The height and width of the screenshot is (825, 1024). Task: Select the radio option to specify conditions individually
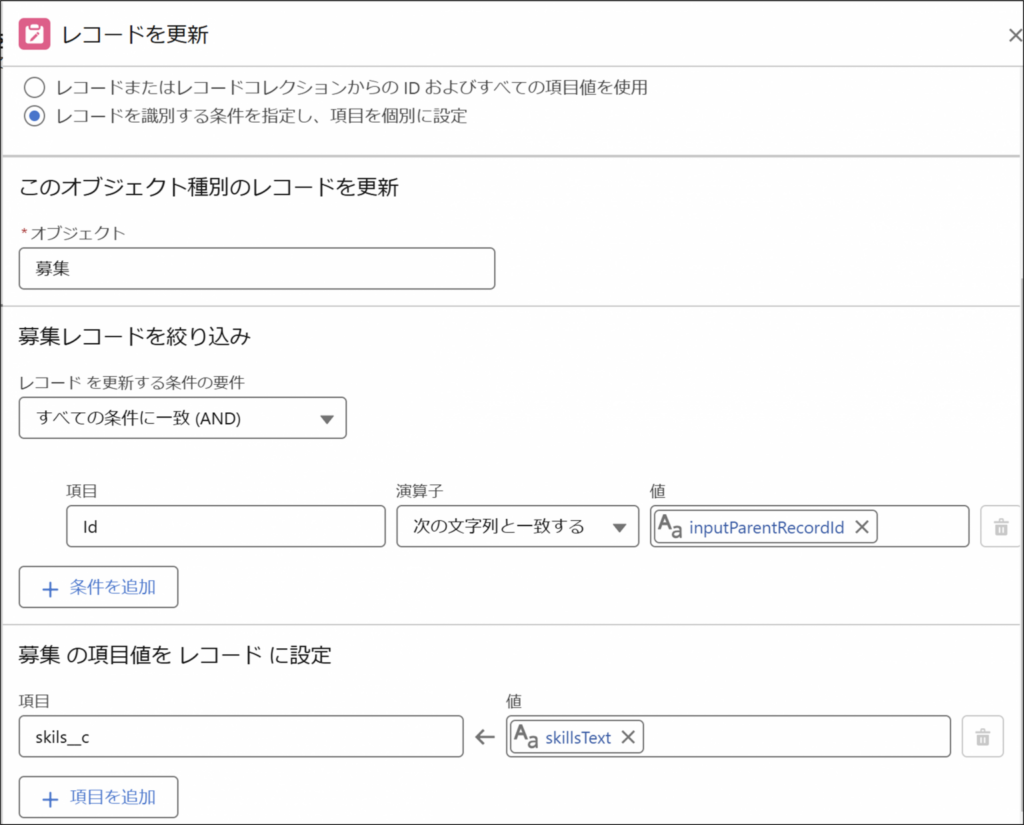[35, 116]
